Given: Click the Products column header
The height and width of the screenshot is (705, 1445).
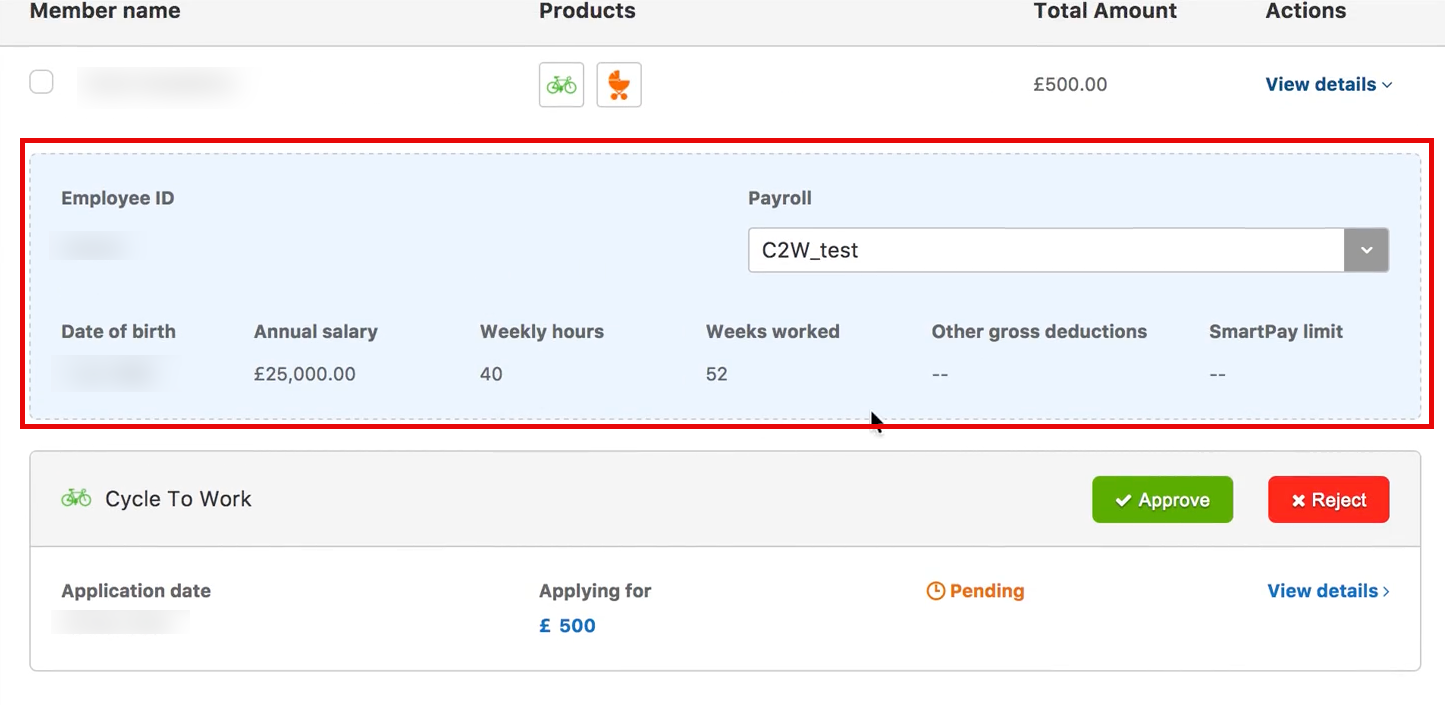Looking at the screenshot, I should tap(587, 12).
